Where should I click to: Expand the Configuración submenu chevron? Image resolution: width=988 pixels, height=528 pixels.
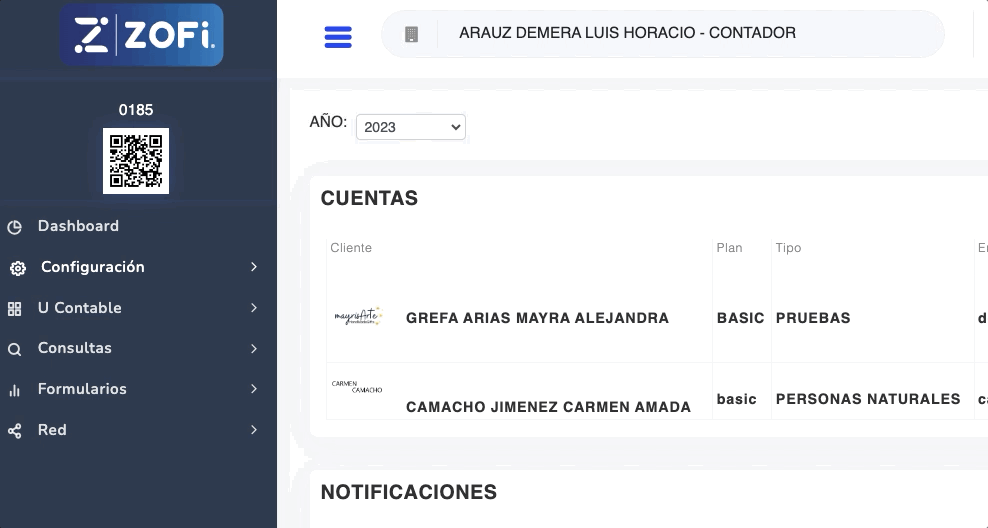254,267
